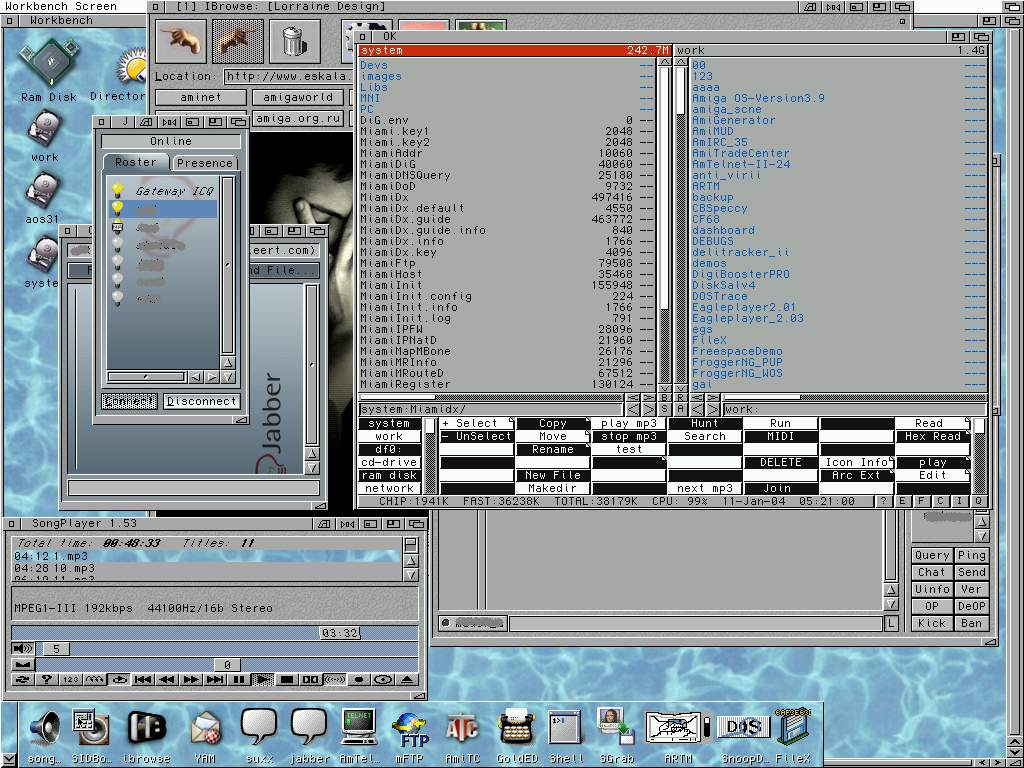The width and height of the screenshot is (1024, 768).
Task: Select the cd-drive device button
Action: point(389,462)
